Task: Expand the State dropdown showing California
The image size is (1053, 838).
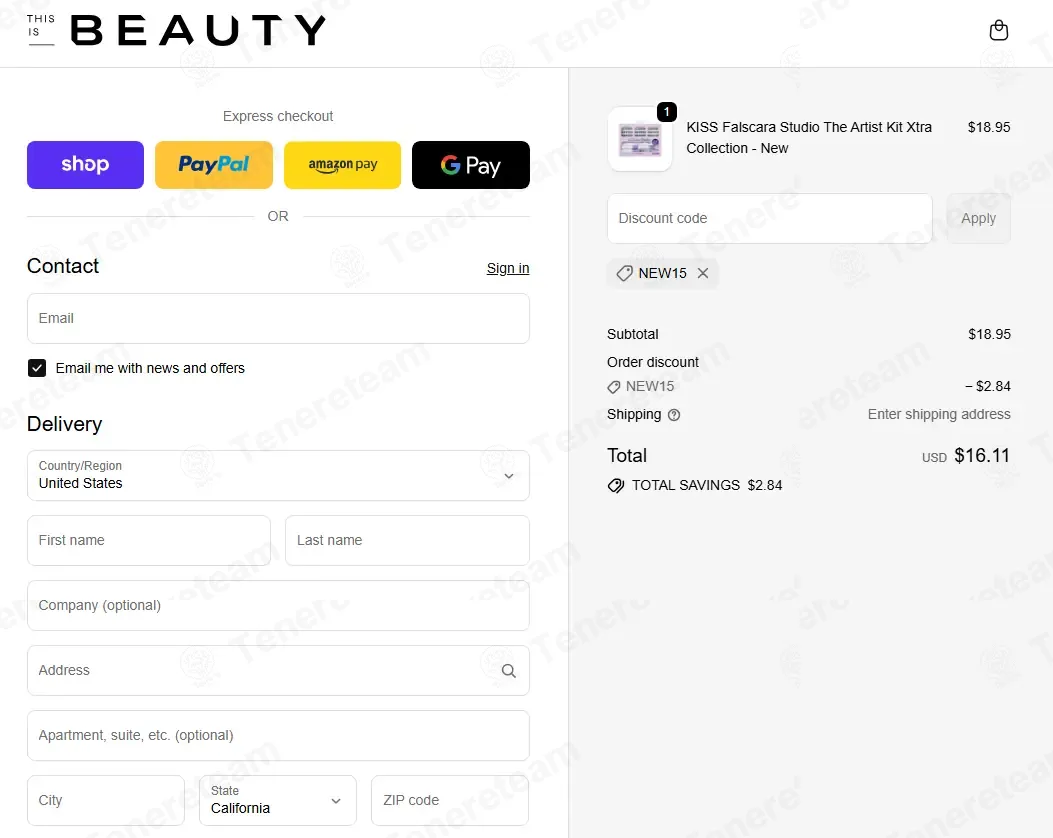Action: (x=278, y=800)
